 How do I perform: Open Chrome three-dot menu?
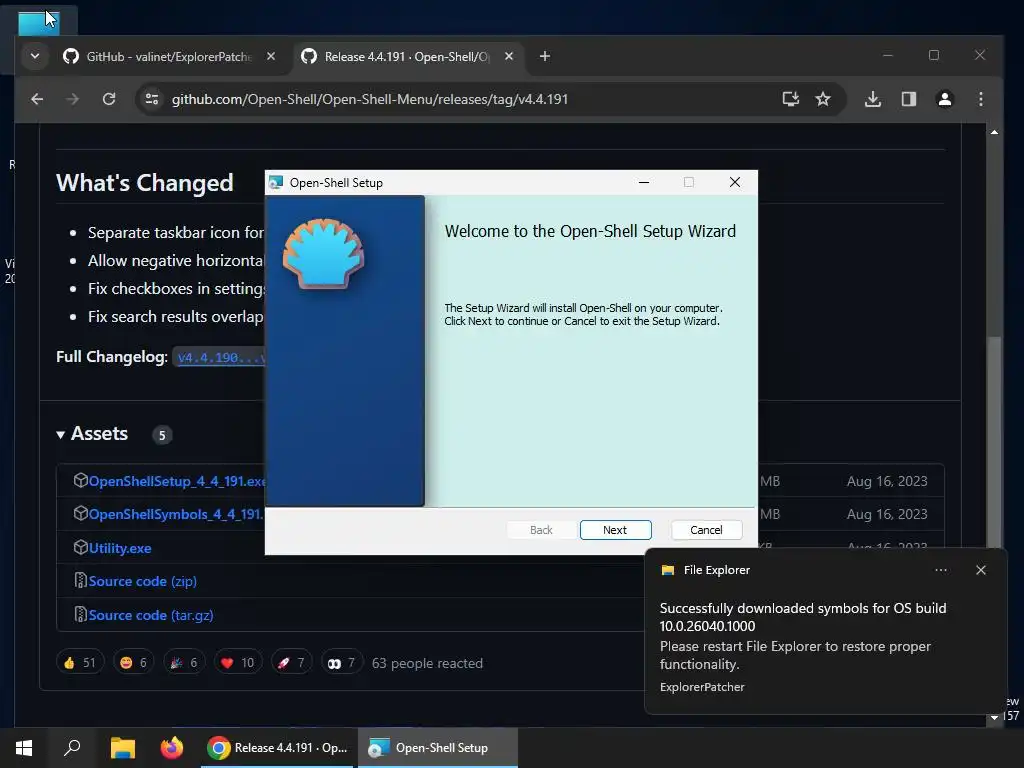point(980,99)
